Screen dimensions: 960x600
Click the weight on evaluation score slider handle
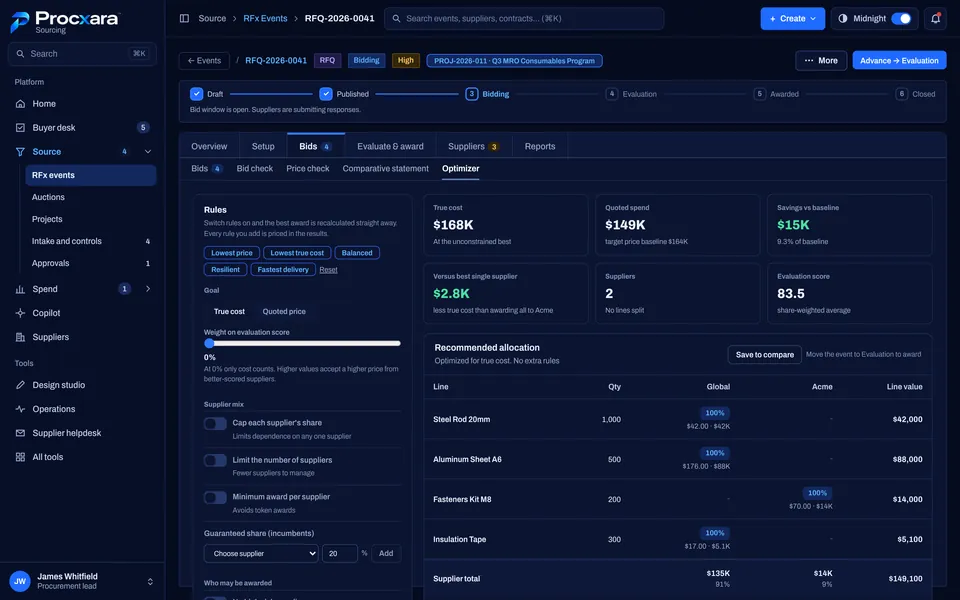[209, 343]
